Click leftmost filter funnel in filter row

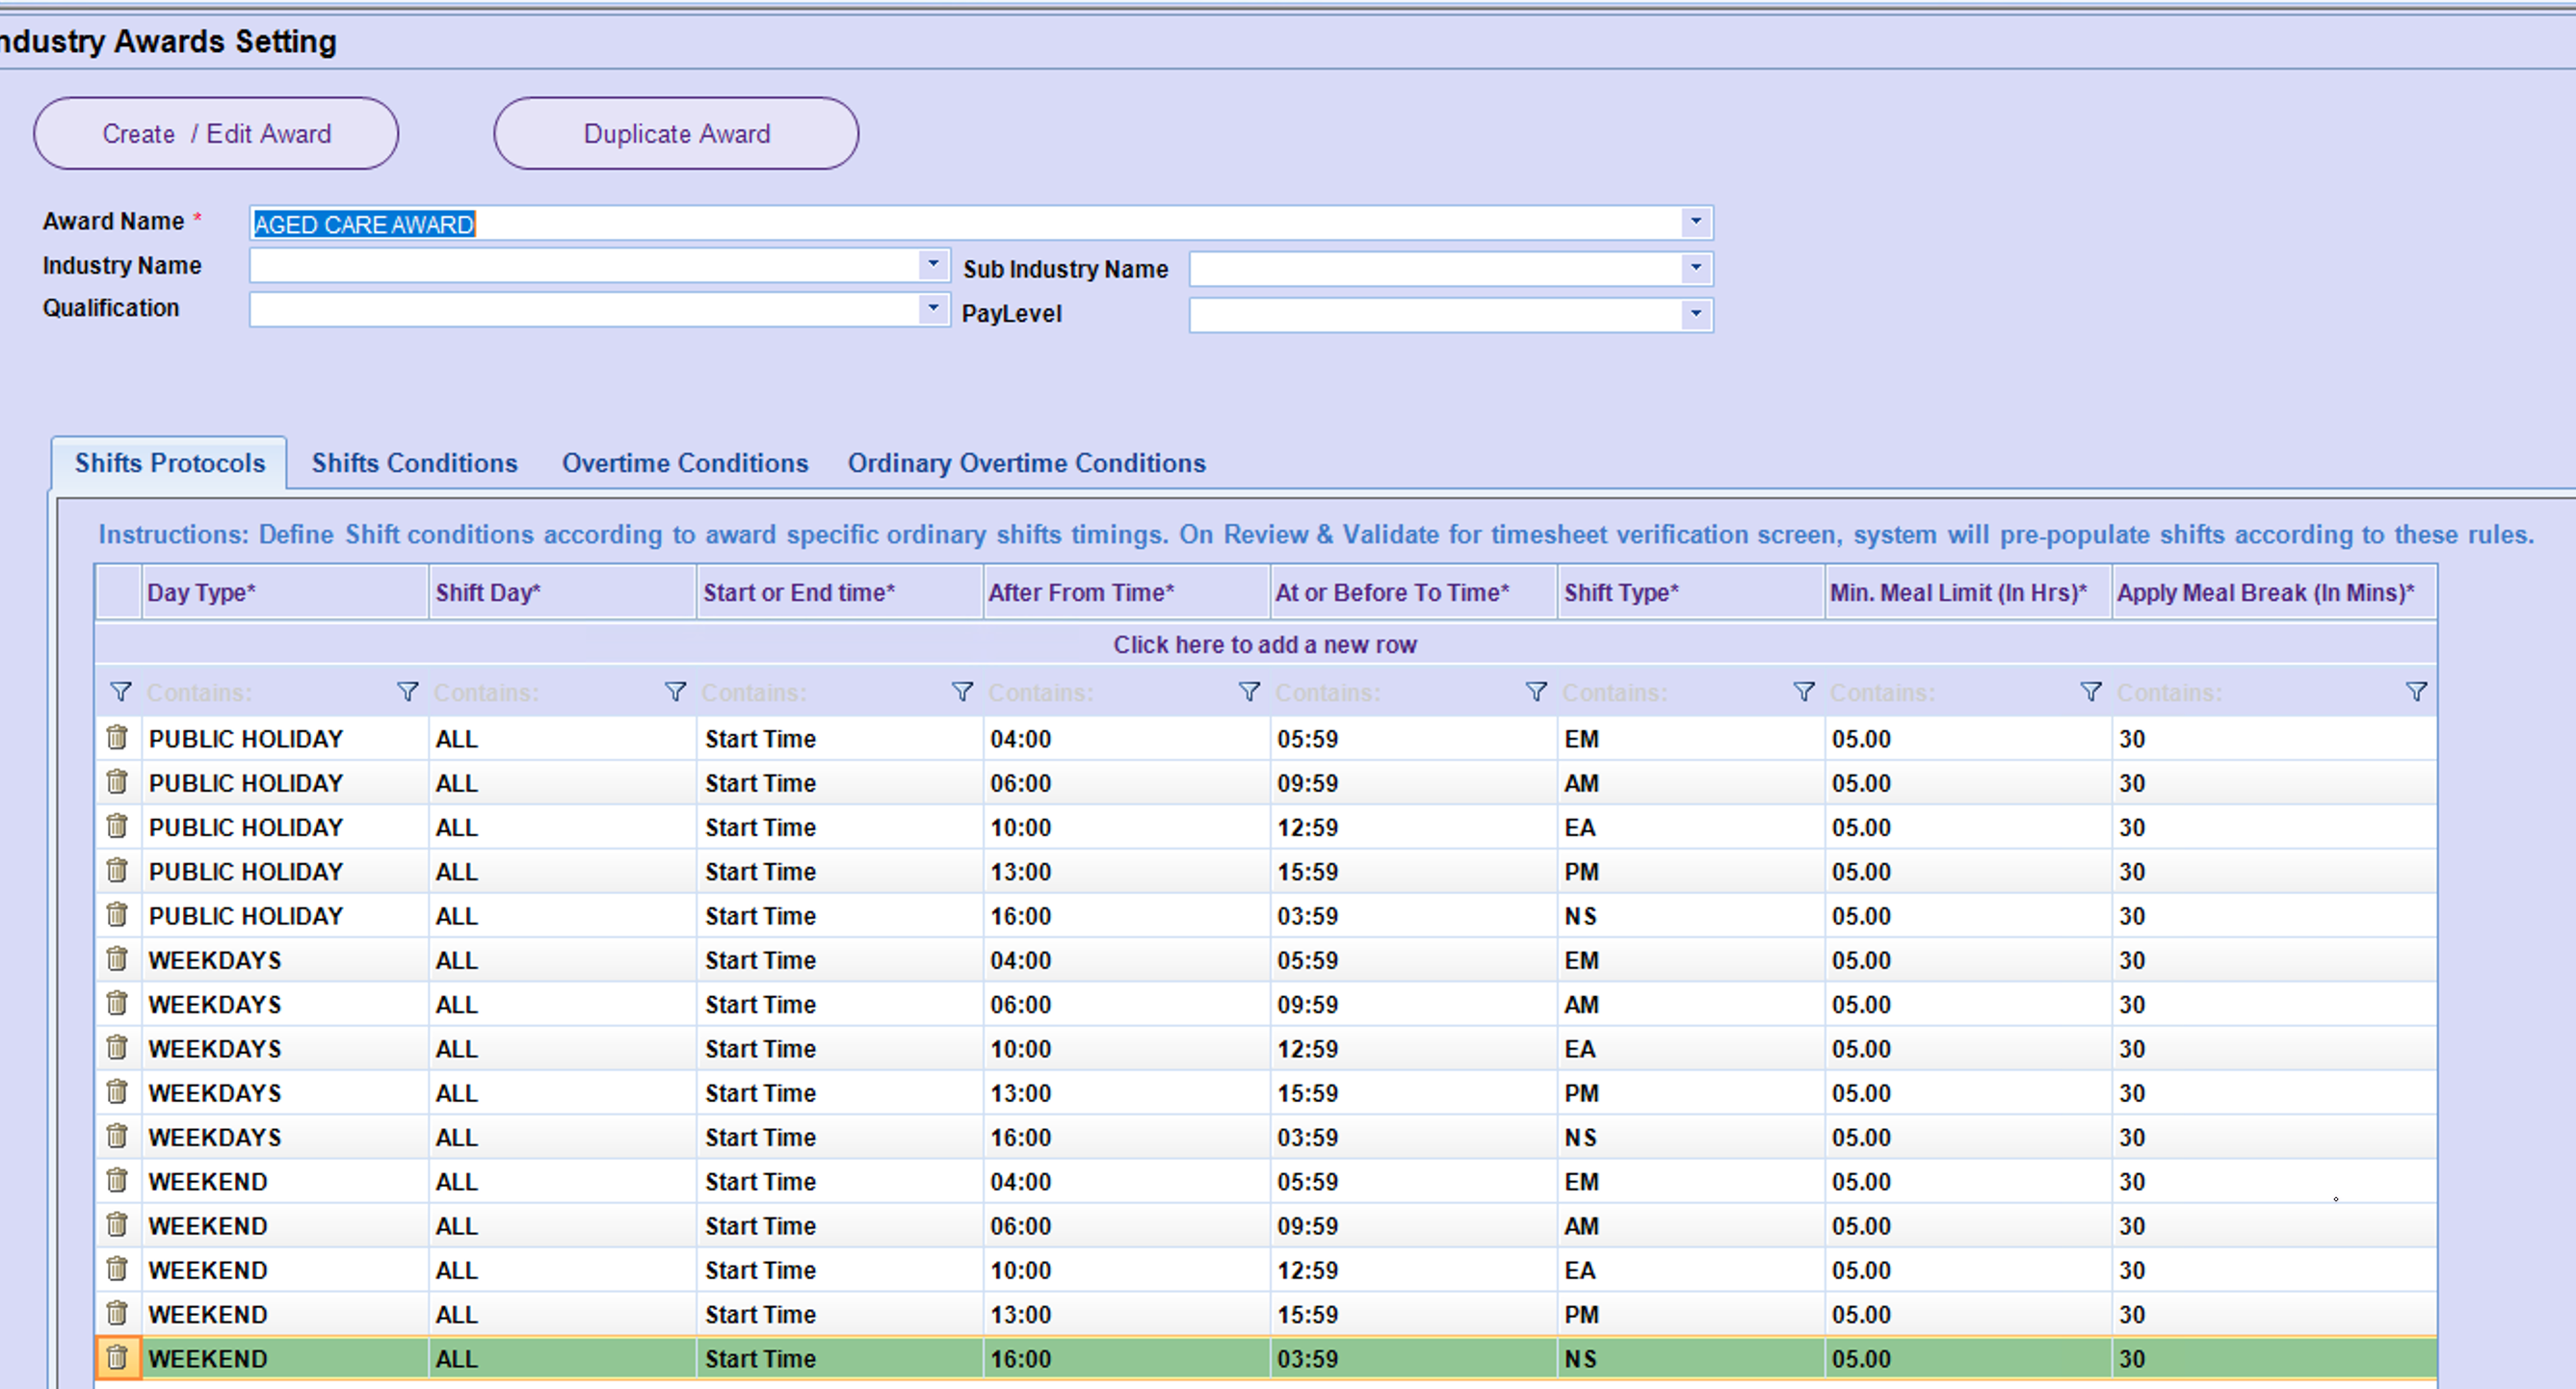click(x=120, y=692)
